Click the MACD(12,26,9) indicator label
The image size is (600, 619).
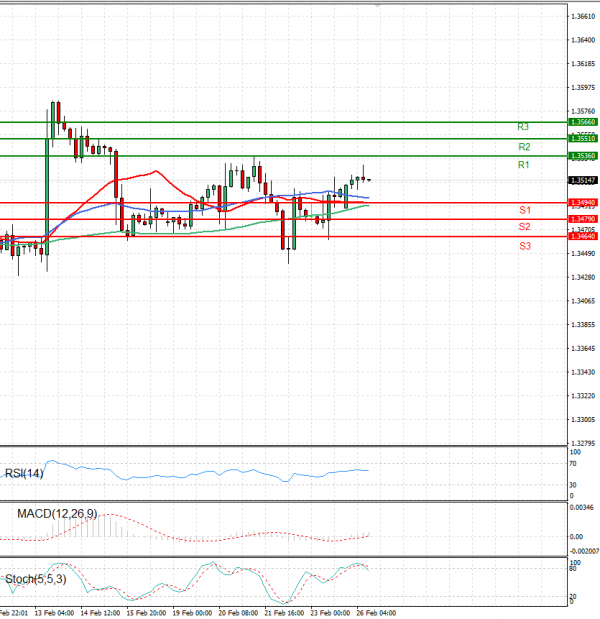57,514
